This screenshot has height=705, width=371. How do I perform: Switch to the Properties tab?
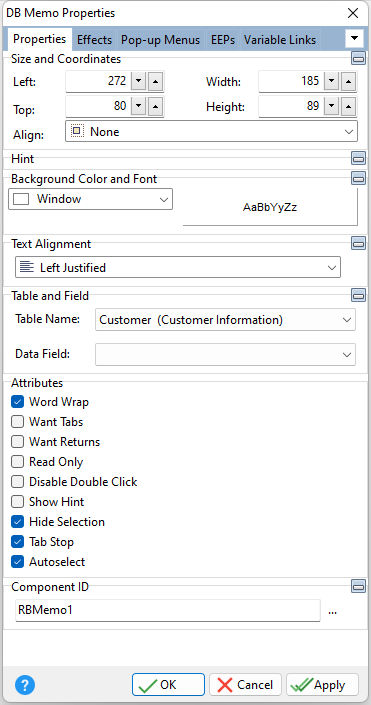(40, 39)
